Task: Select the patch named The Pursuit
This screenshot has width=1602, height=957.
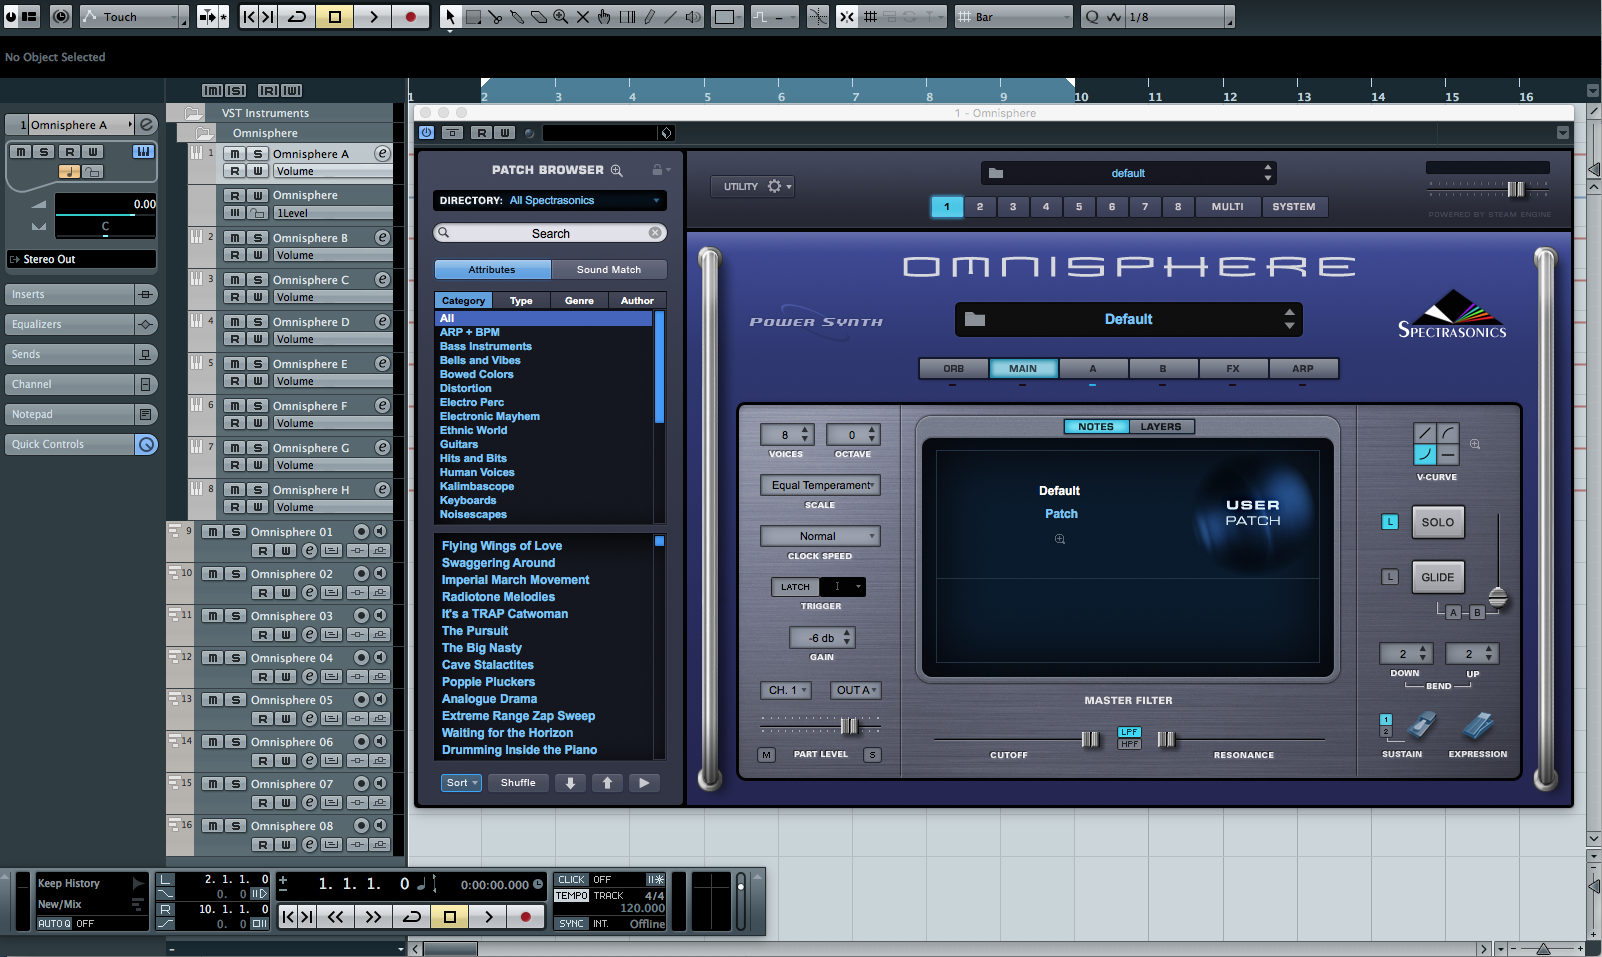Action: tap(475, 630)
